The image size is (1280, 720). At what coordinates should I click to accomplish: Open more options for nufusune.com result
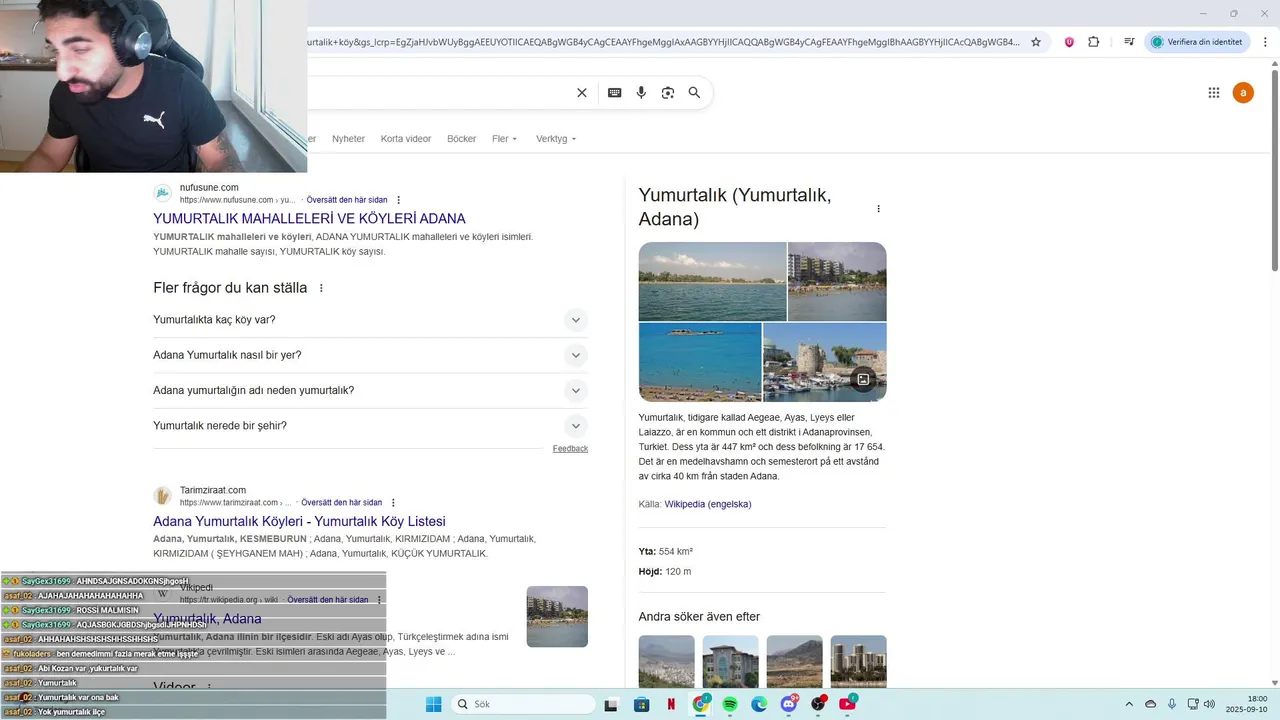tap(399, 200)
